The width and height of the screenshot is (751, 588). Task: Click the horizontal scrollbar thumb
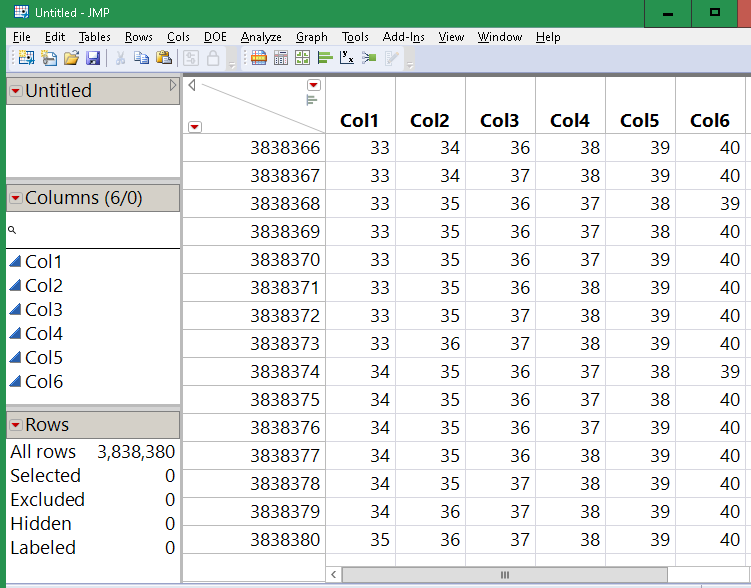[504, 575]
